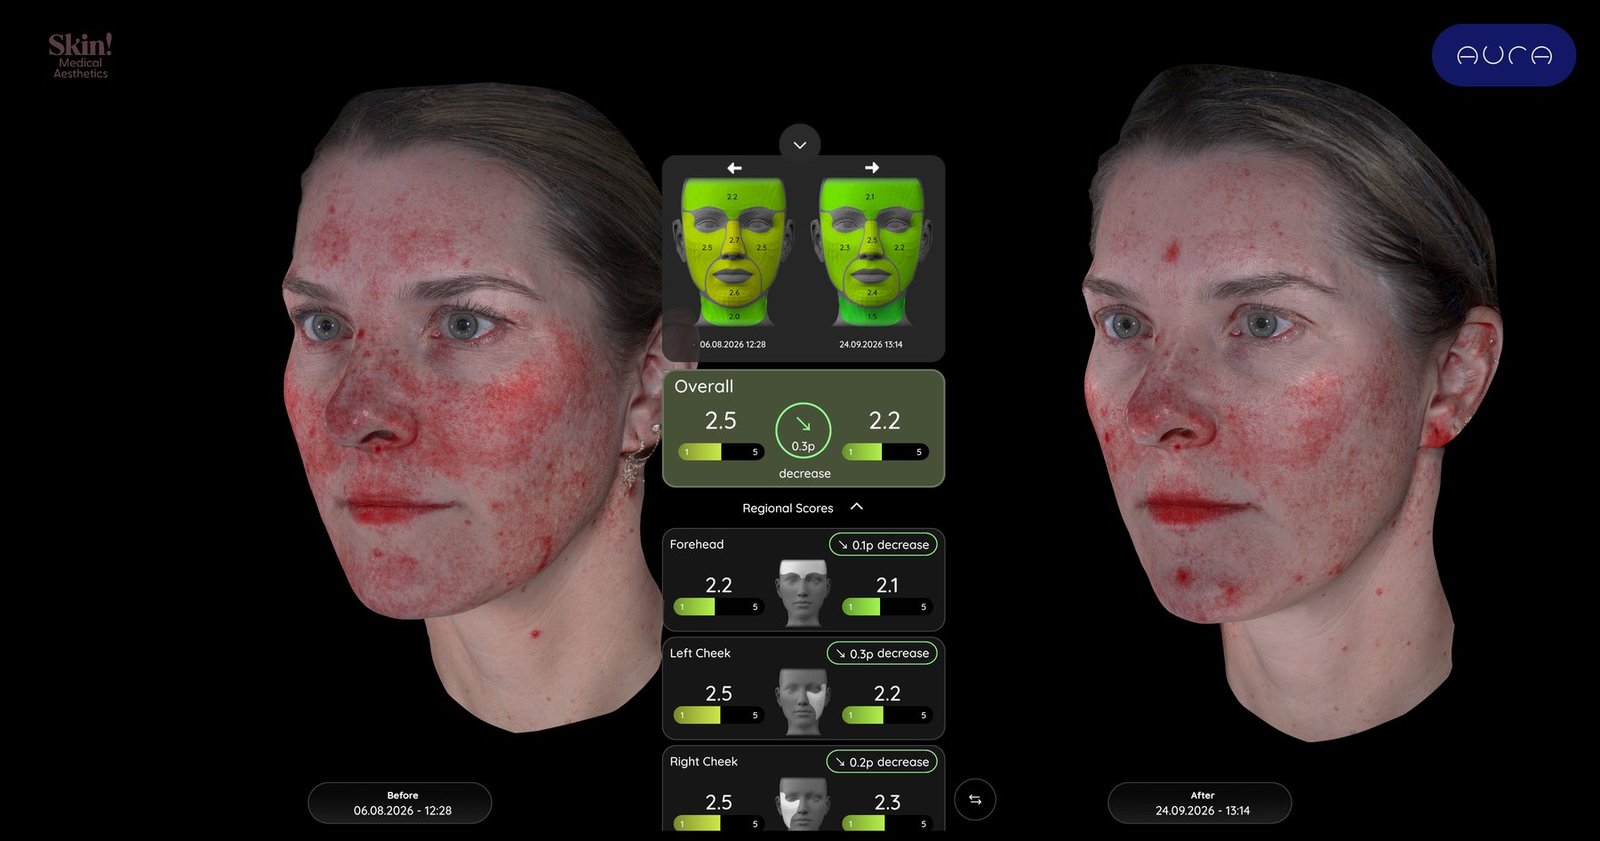Image resolution: width=1600 pixels, height=841 pixels.
Task: Click the AURA logo button
Action: coord(1503,55)
